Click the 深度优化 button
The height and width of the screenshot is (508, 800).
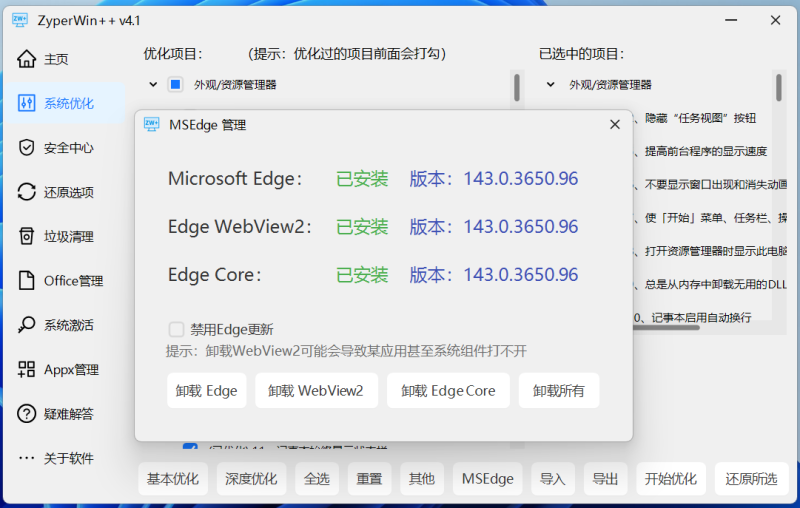pyautogui.click(x=252, y=479)
